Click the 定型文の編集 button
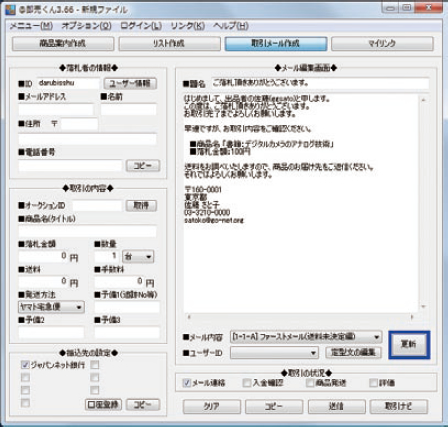448x427 pixels. [x=353, y=352]
